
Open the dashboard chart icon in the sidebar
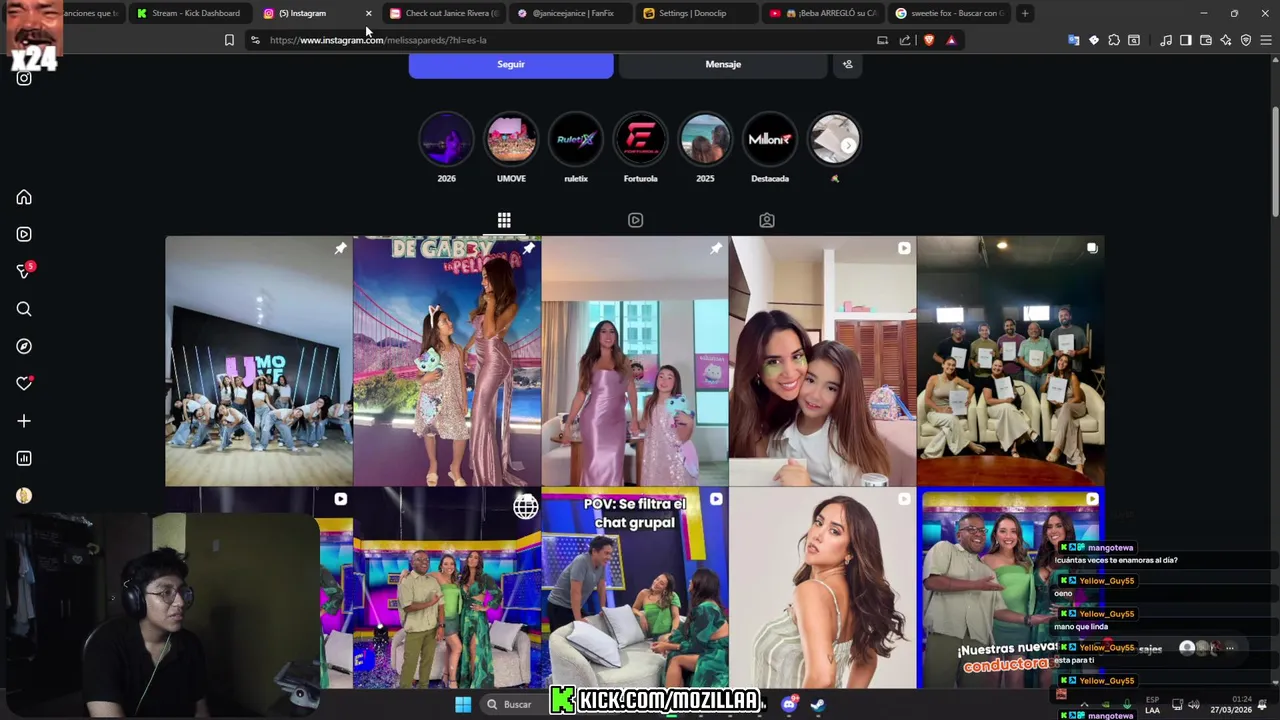tap(24, 458)
